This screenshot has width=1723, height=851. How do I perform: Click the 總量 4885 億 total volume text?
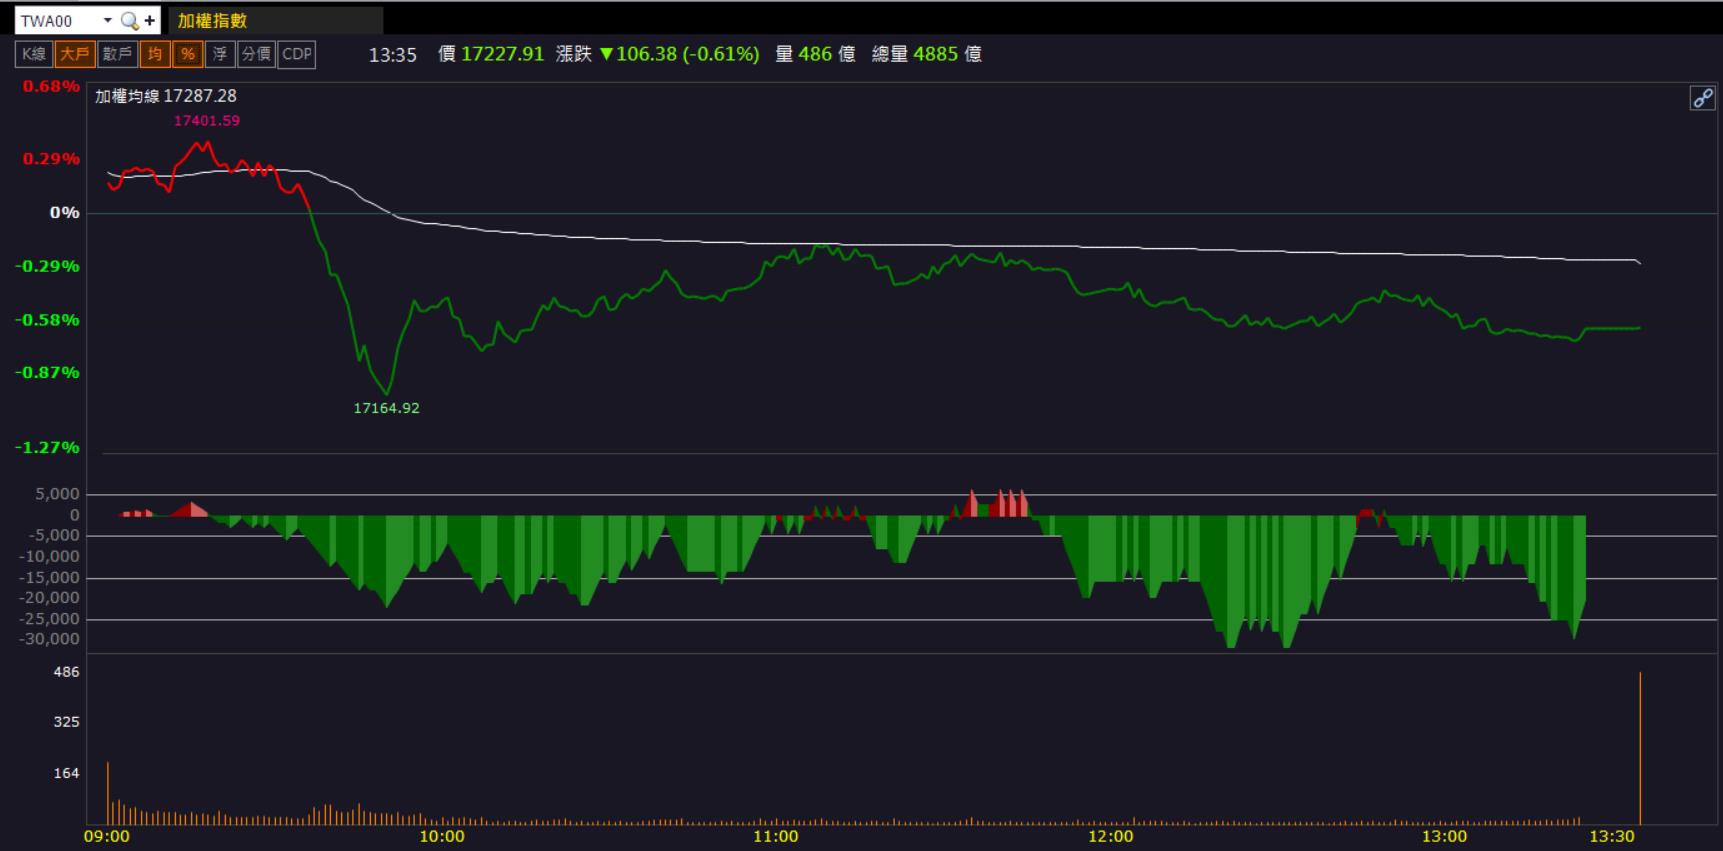coord(927,54)
